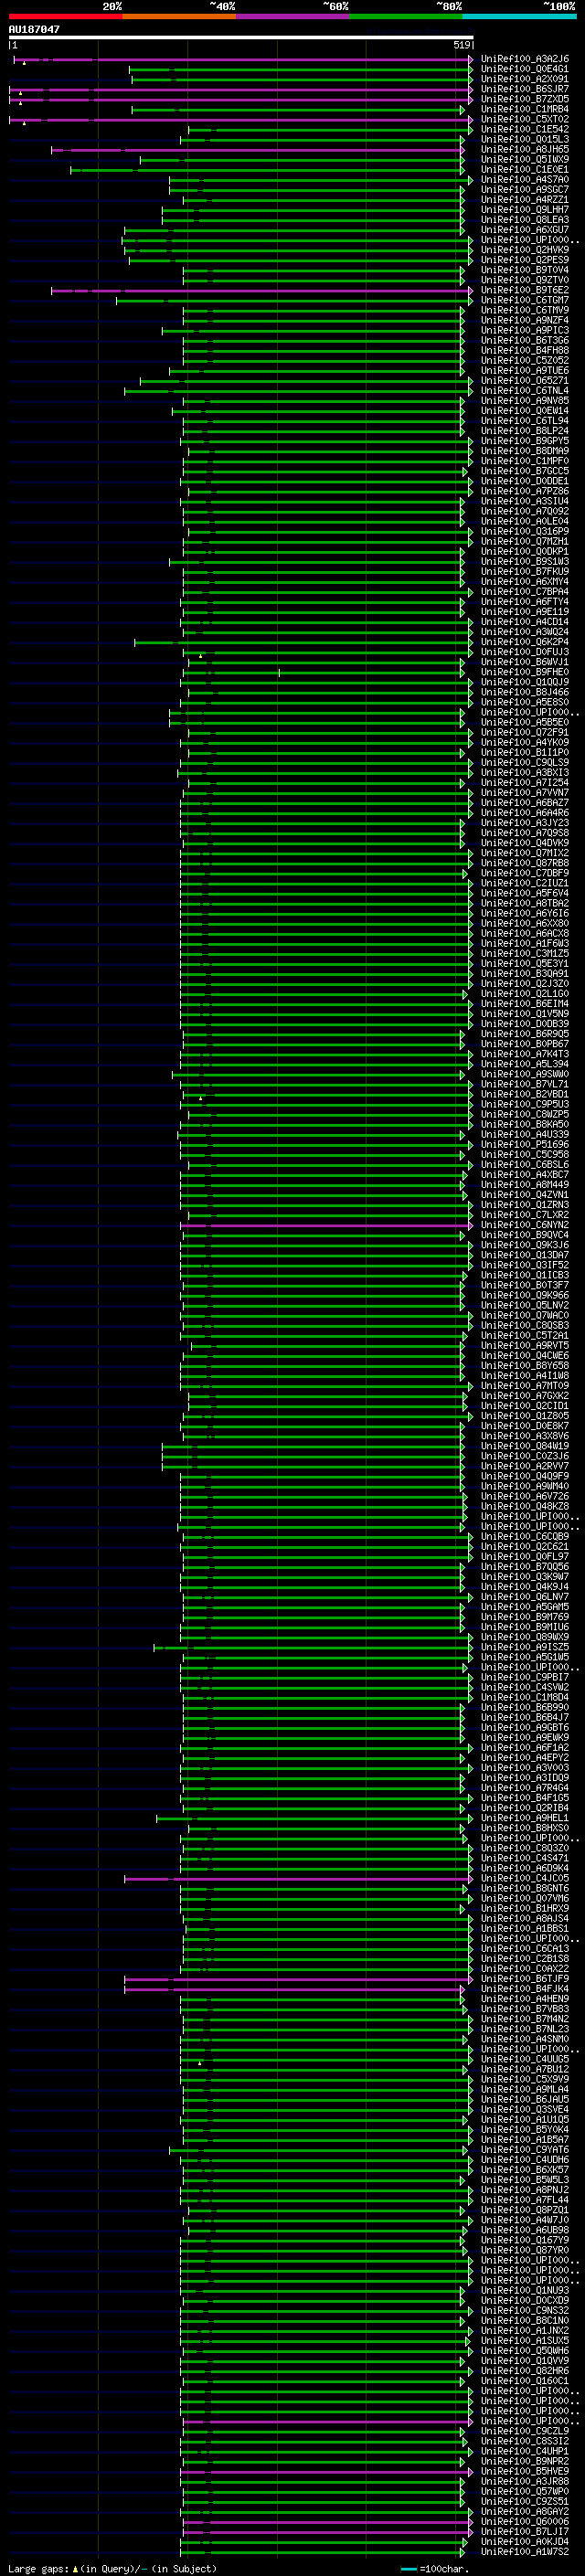This screenshot has height=2576, width=585.
Task: Select hit label UniRef100_Q5LNV2
Action: coord(524,1305)
